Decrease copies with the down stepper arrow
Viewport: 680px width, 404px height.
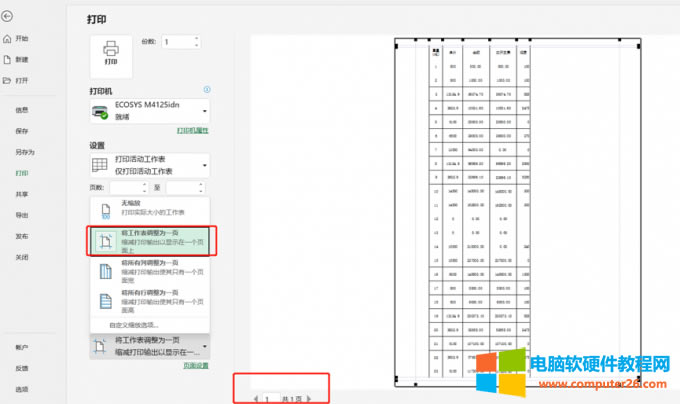point(197,46)
